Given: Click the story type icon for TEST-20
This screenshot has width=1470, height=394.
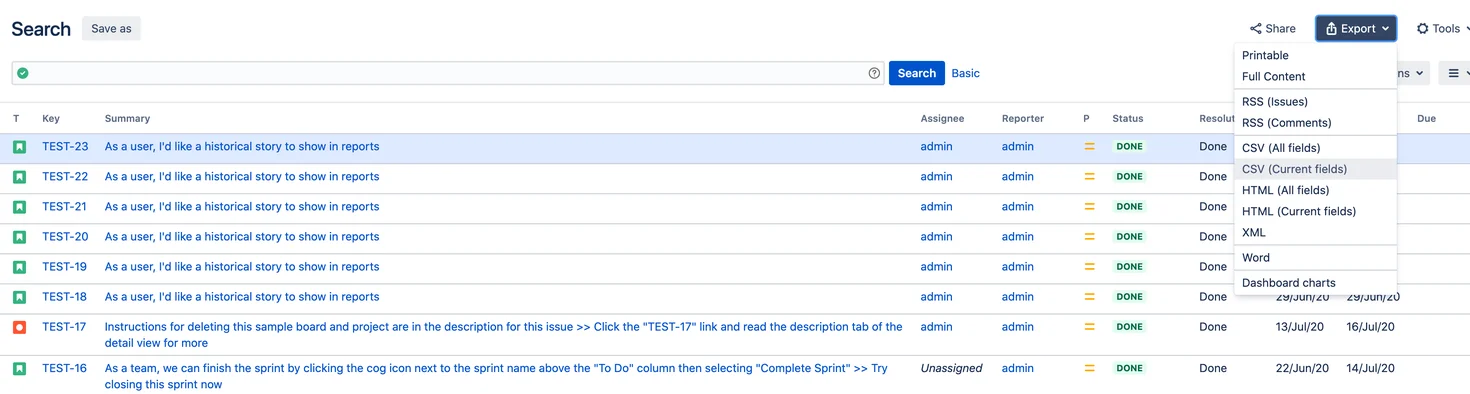Looking at the screenshot, I should pyautogui.click(x=19, y=237).
